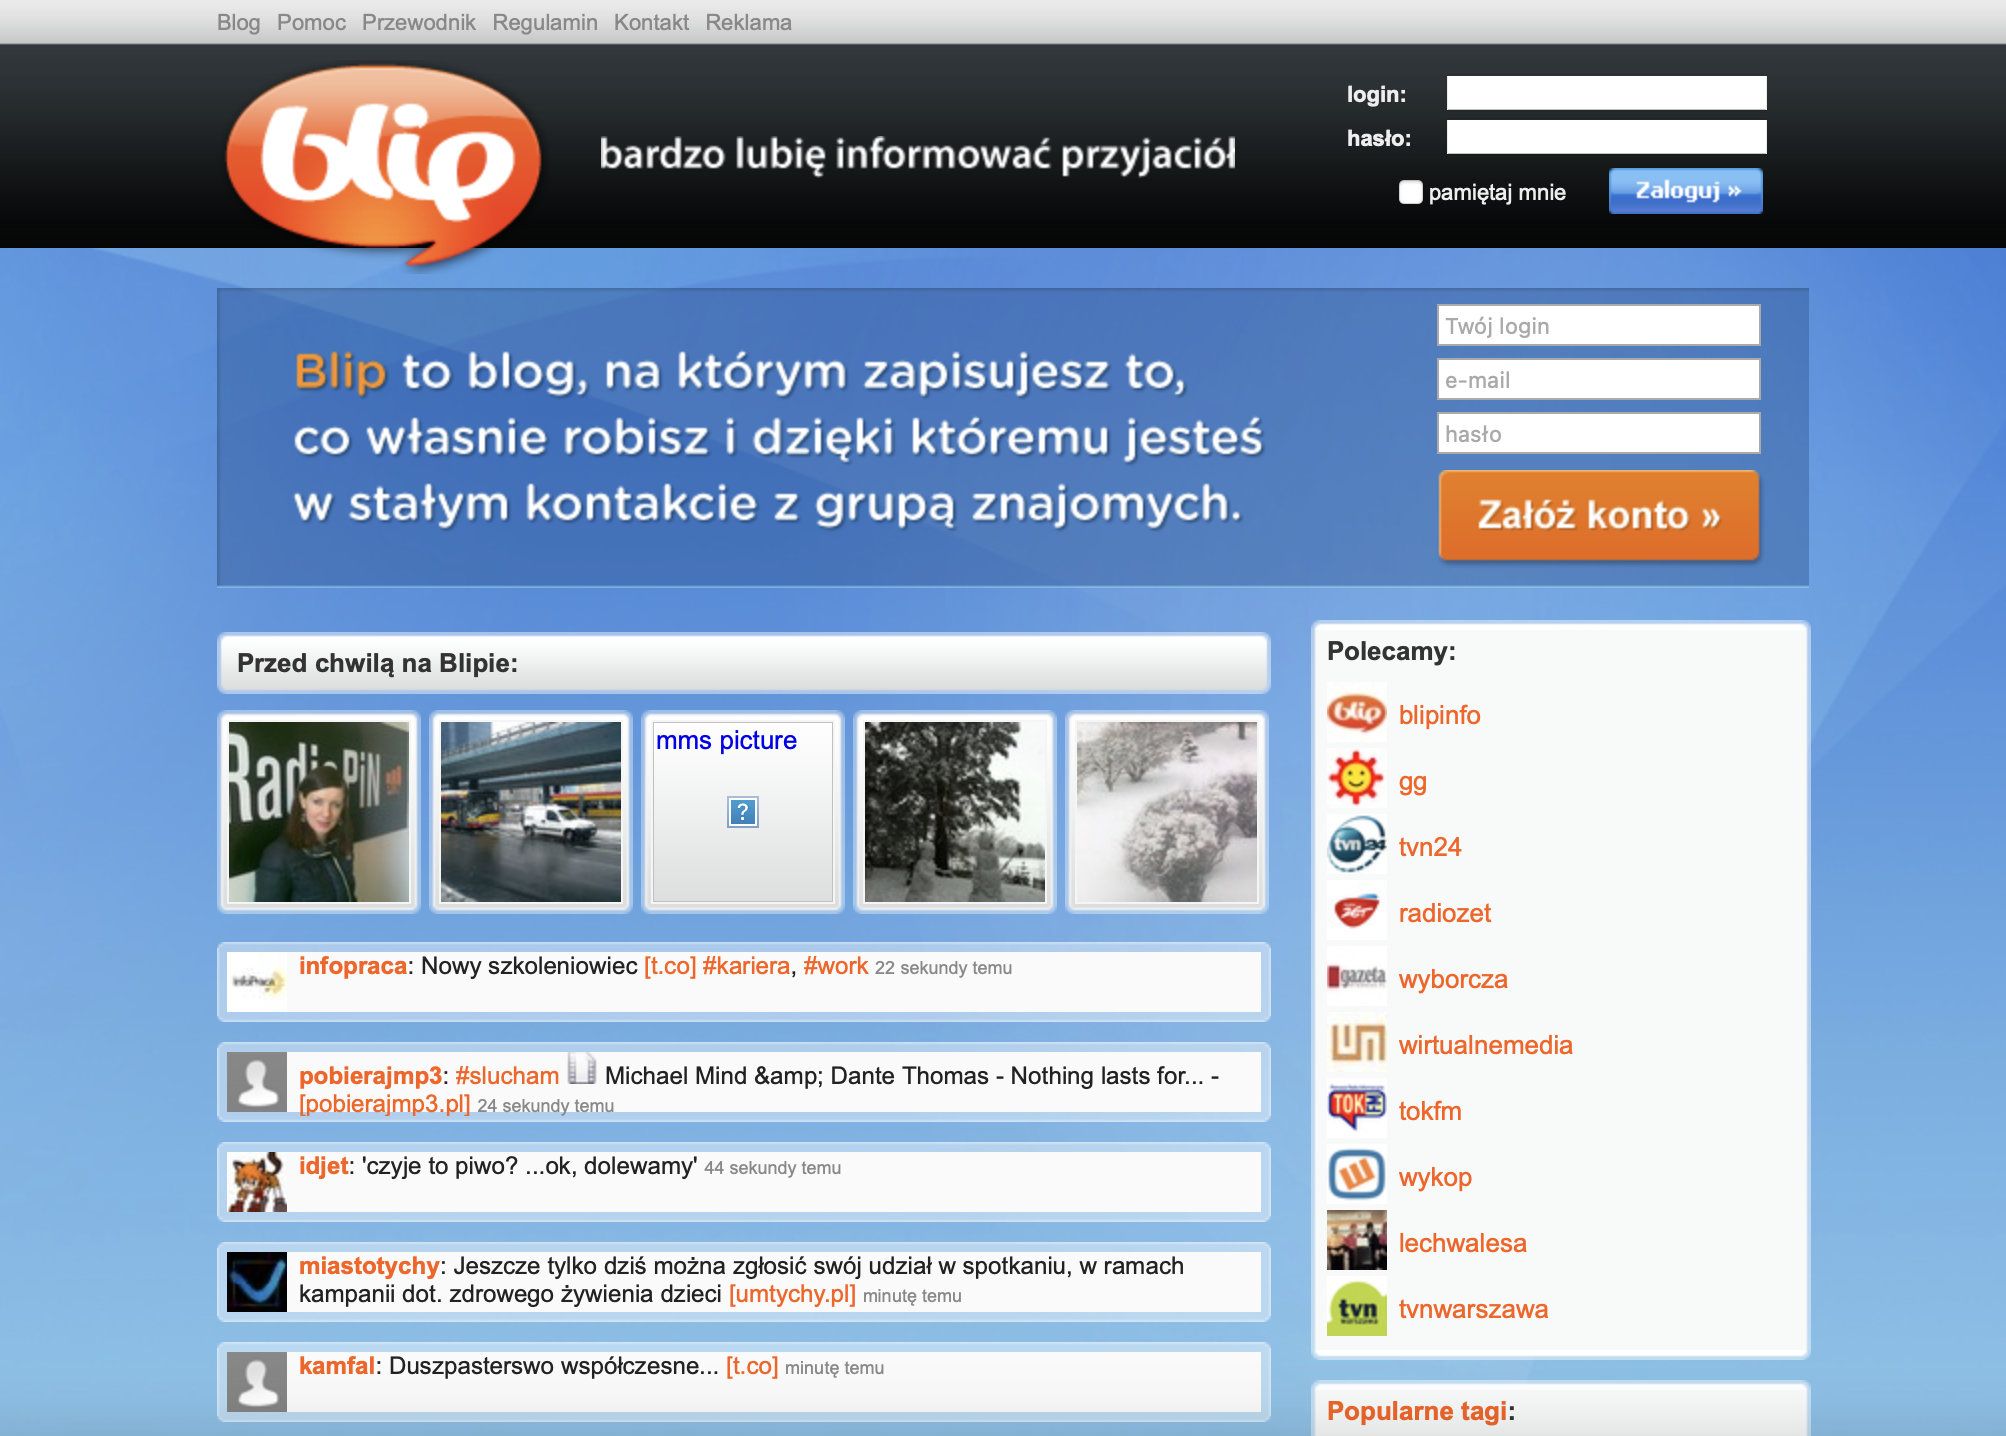Click the #kariera hashtag link
Image resolution: width=2006 pixels, height=1436 pixels.
[x=745, y=966]
